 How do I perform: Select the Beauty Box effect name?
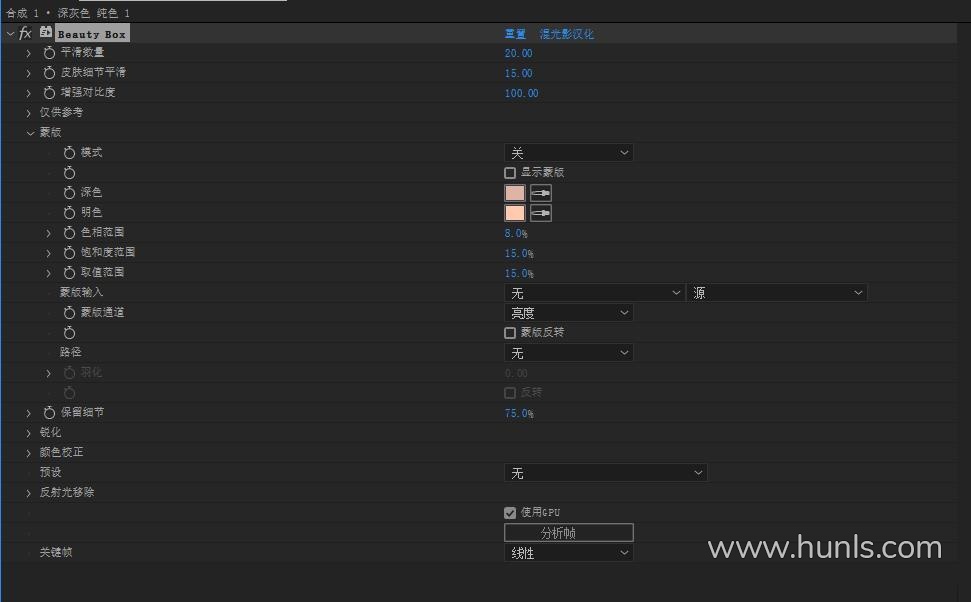(x=92, y=34)
